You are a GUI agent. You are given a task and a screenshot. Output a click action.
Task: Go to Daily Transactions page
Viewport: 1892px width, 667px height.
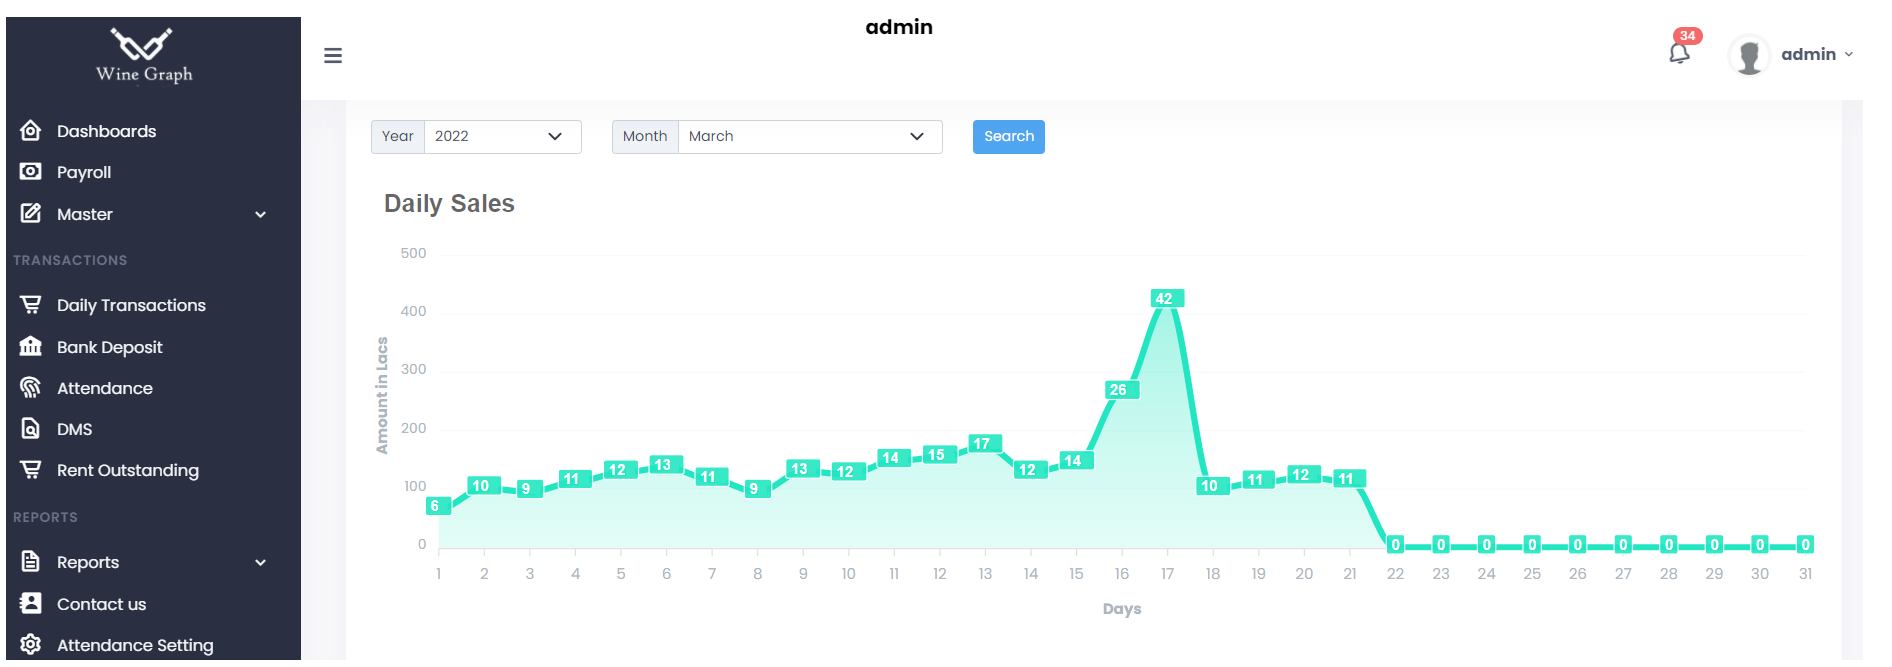pos(131,306)
